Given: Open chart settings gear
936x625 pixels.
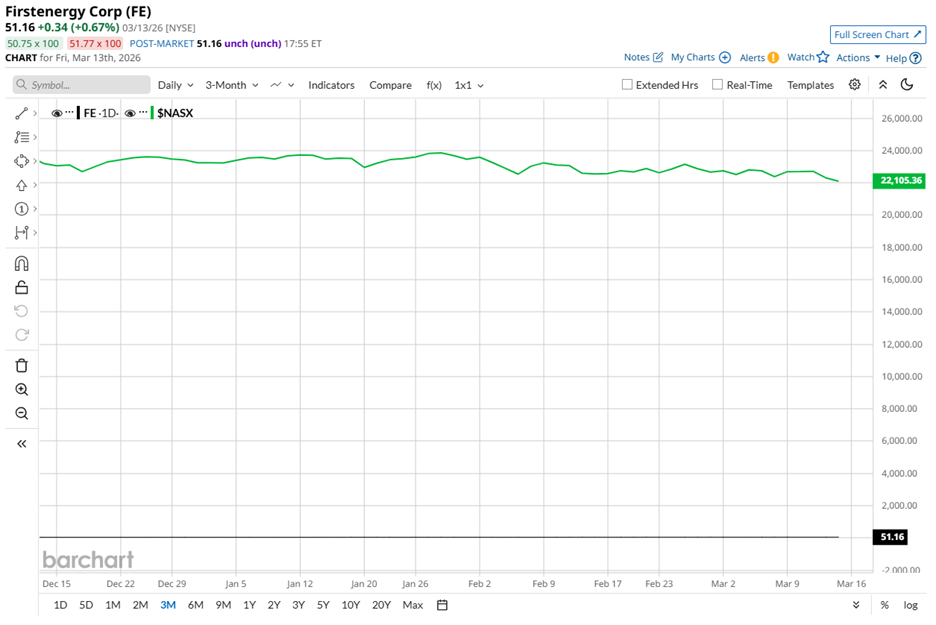Looking at the screenshot, I should coord(854,85).
